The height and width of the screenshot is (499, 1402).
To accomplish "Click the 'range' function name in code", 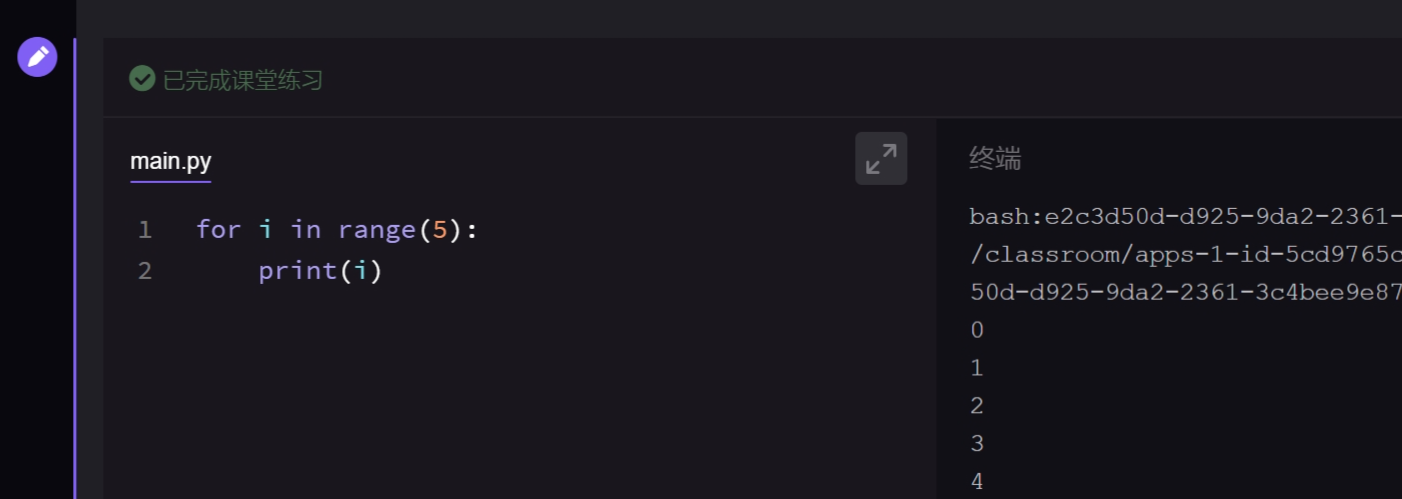I will click(377, 230).
